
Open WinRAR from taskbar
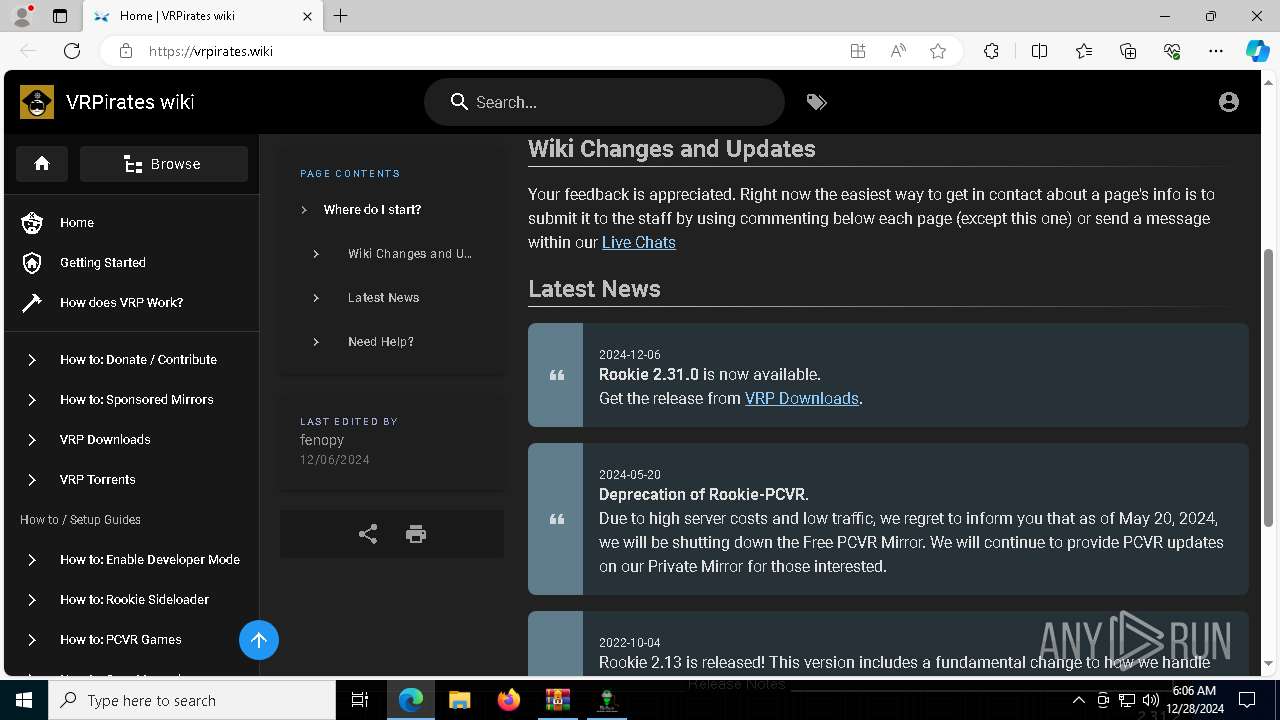[x=557, y=700]
